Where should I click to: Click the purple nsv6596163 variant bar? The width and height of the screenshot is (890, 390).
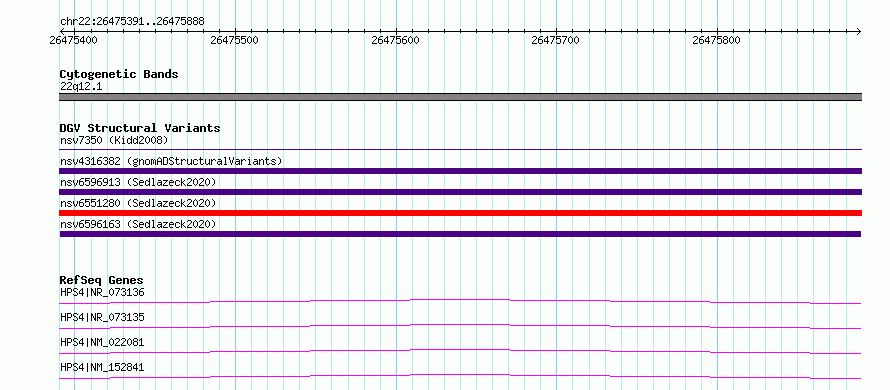(460, 234)
